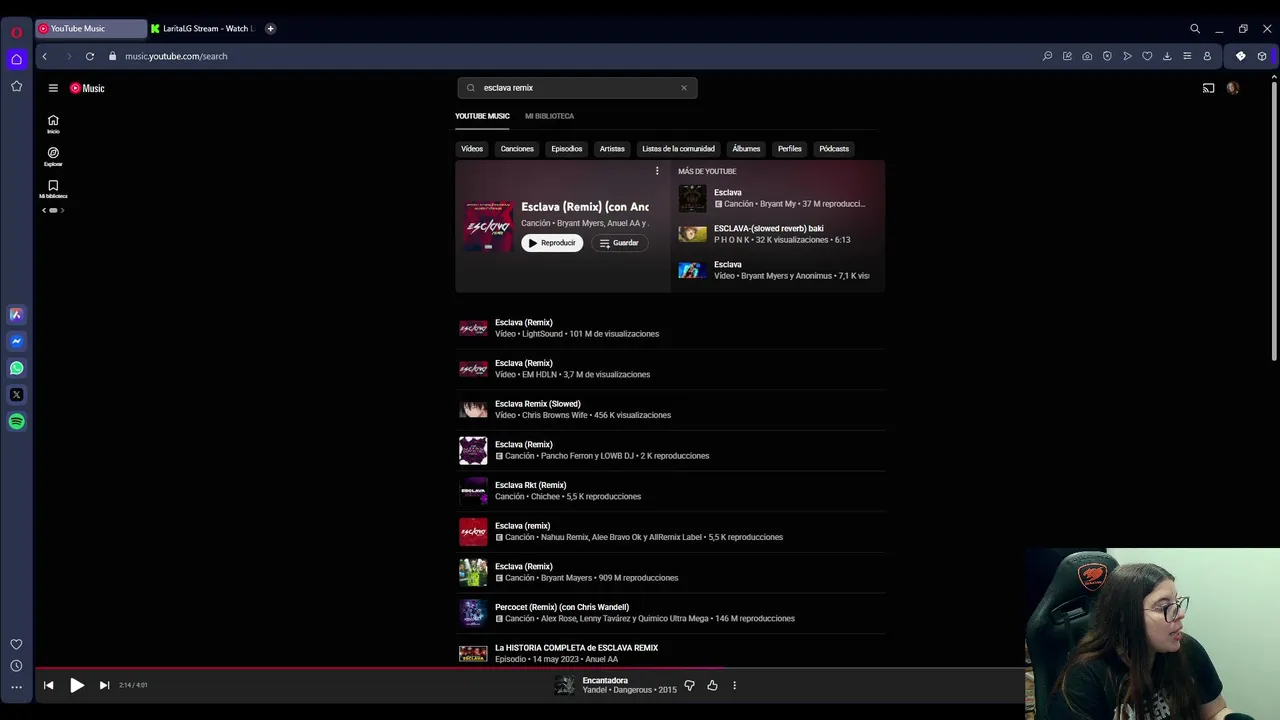Switch to the YOUTUBE MUSIC tab
Image resolution: width=1280 pixels, height=720 pixels.
pos(482,116)
